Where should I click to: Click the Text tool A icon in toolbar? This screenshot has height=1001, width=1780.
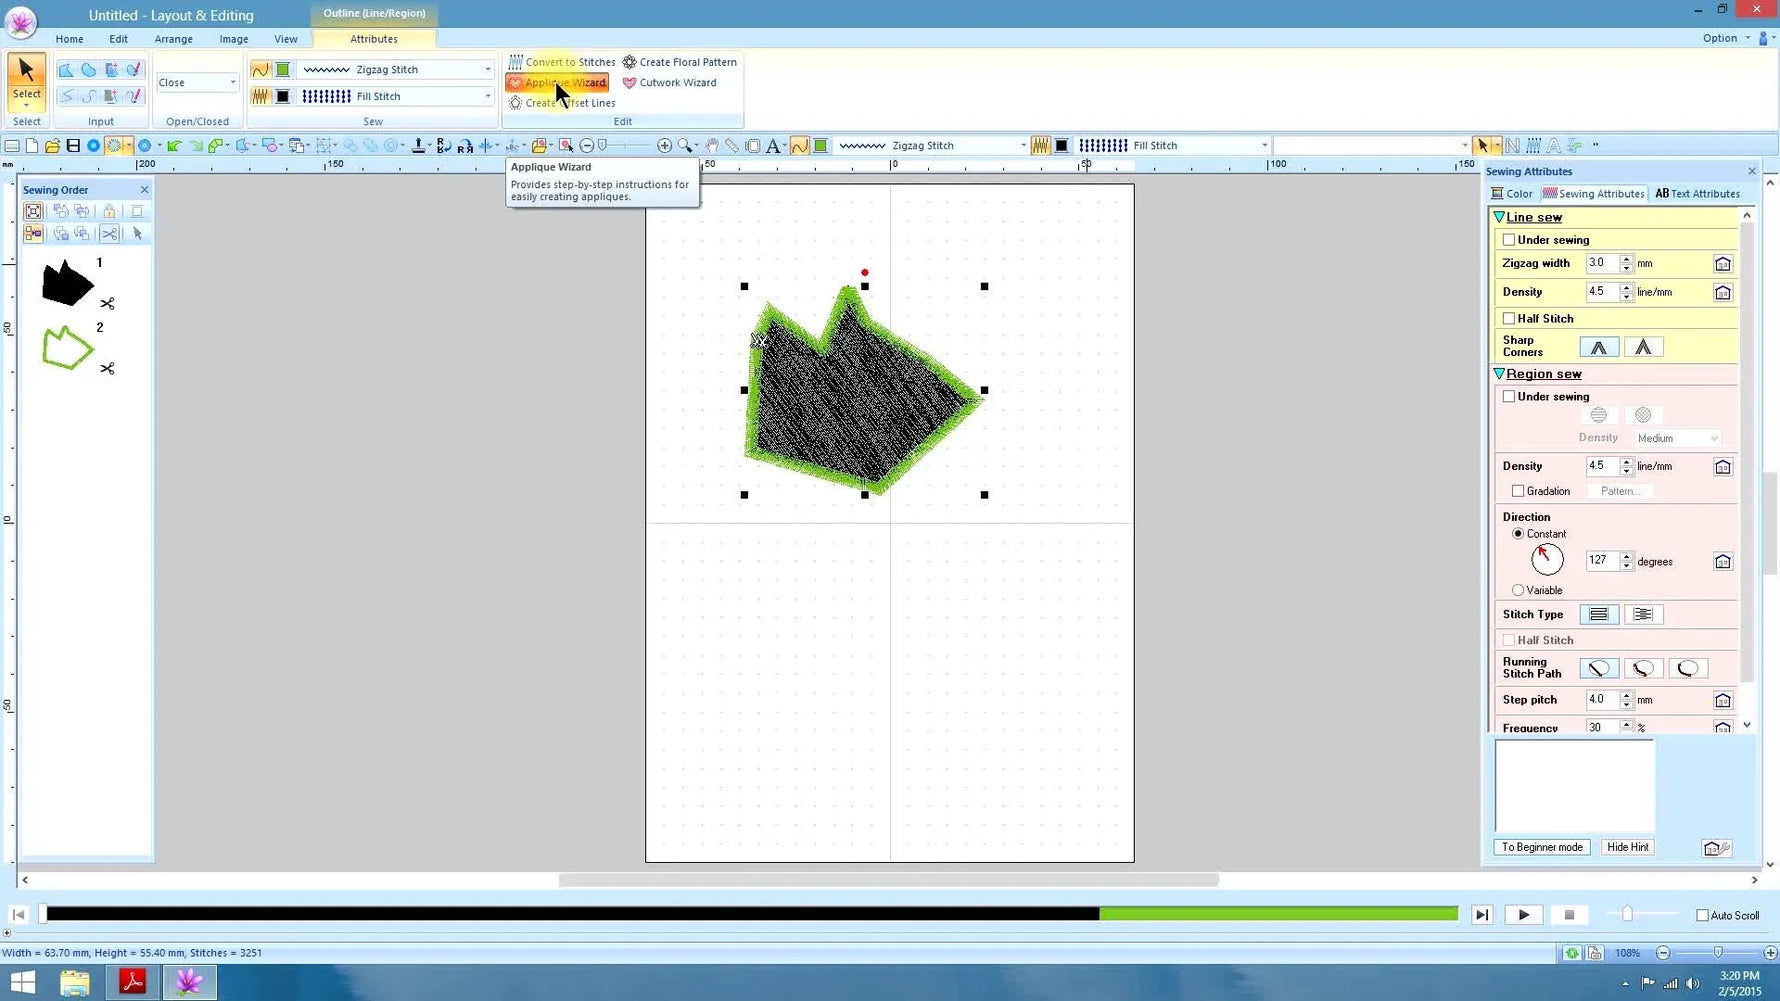[773, 146]
